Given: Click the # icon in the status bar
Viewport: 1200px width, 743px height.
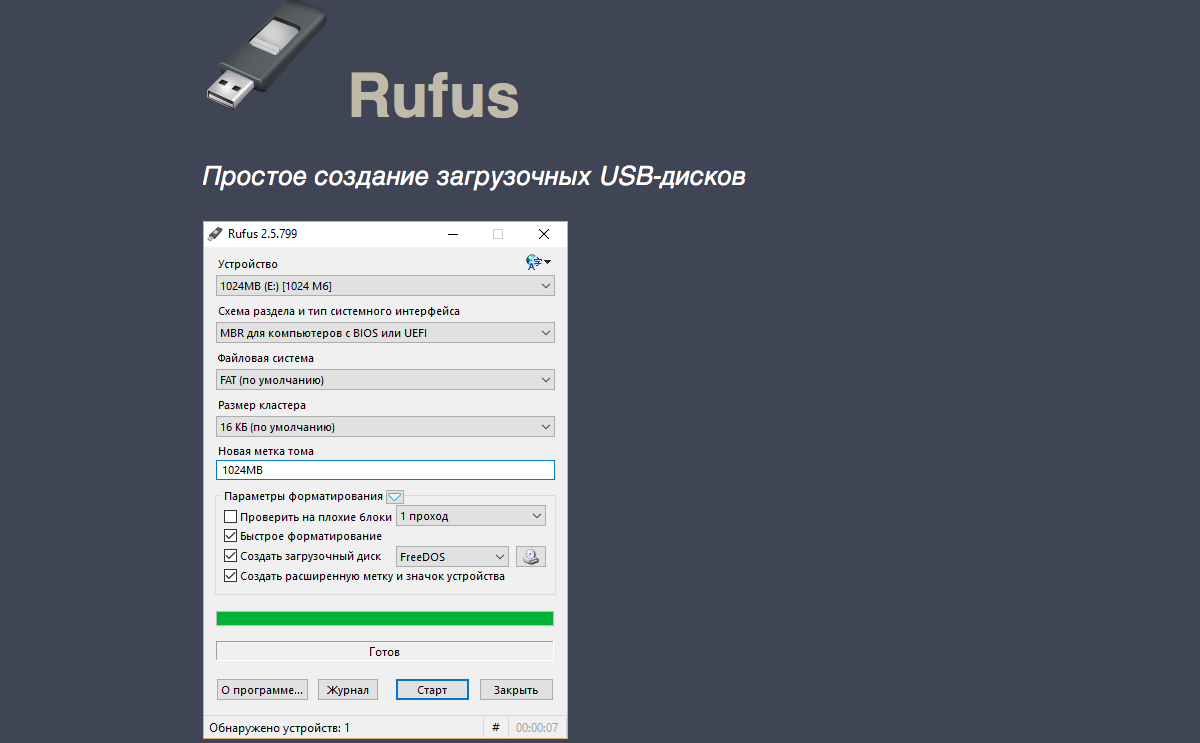Looking at the screenshot, I should [x=496, y=727].
